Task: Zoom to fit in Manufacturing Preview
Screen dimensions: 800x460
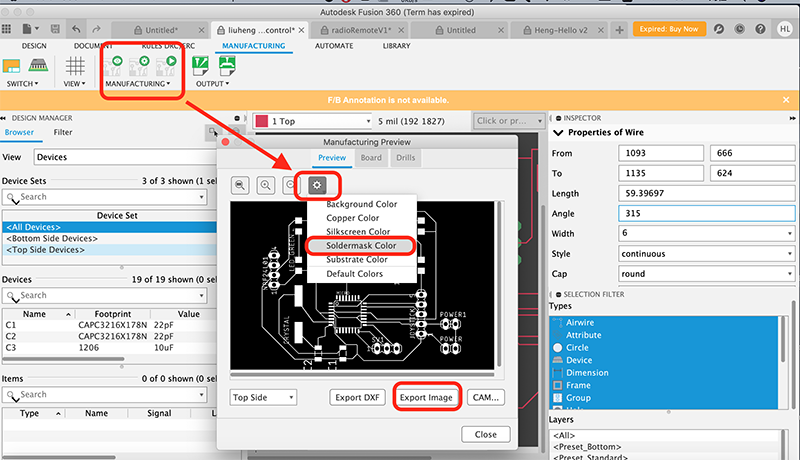Action: pyautogui.click(x=240, y=185)
